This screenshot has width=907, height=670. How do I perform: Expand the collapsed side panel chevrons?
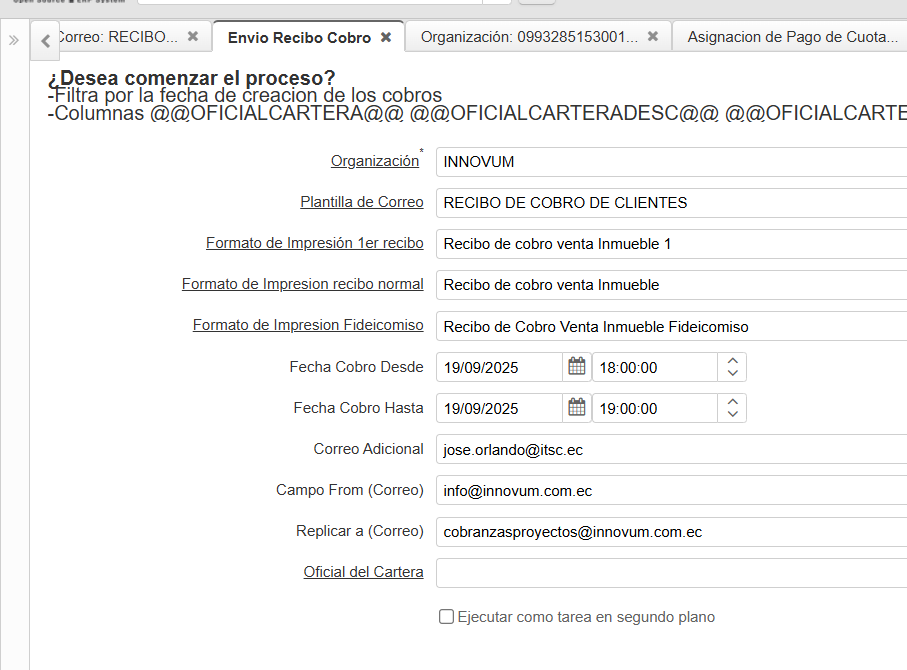pos(14,41)
